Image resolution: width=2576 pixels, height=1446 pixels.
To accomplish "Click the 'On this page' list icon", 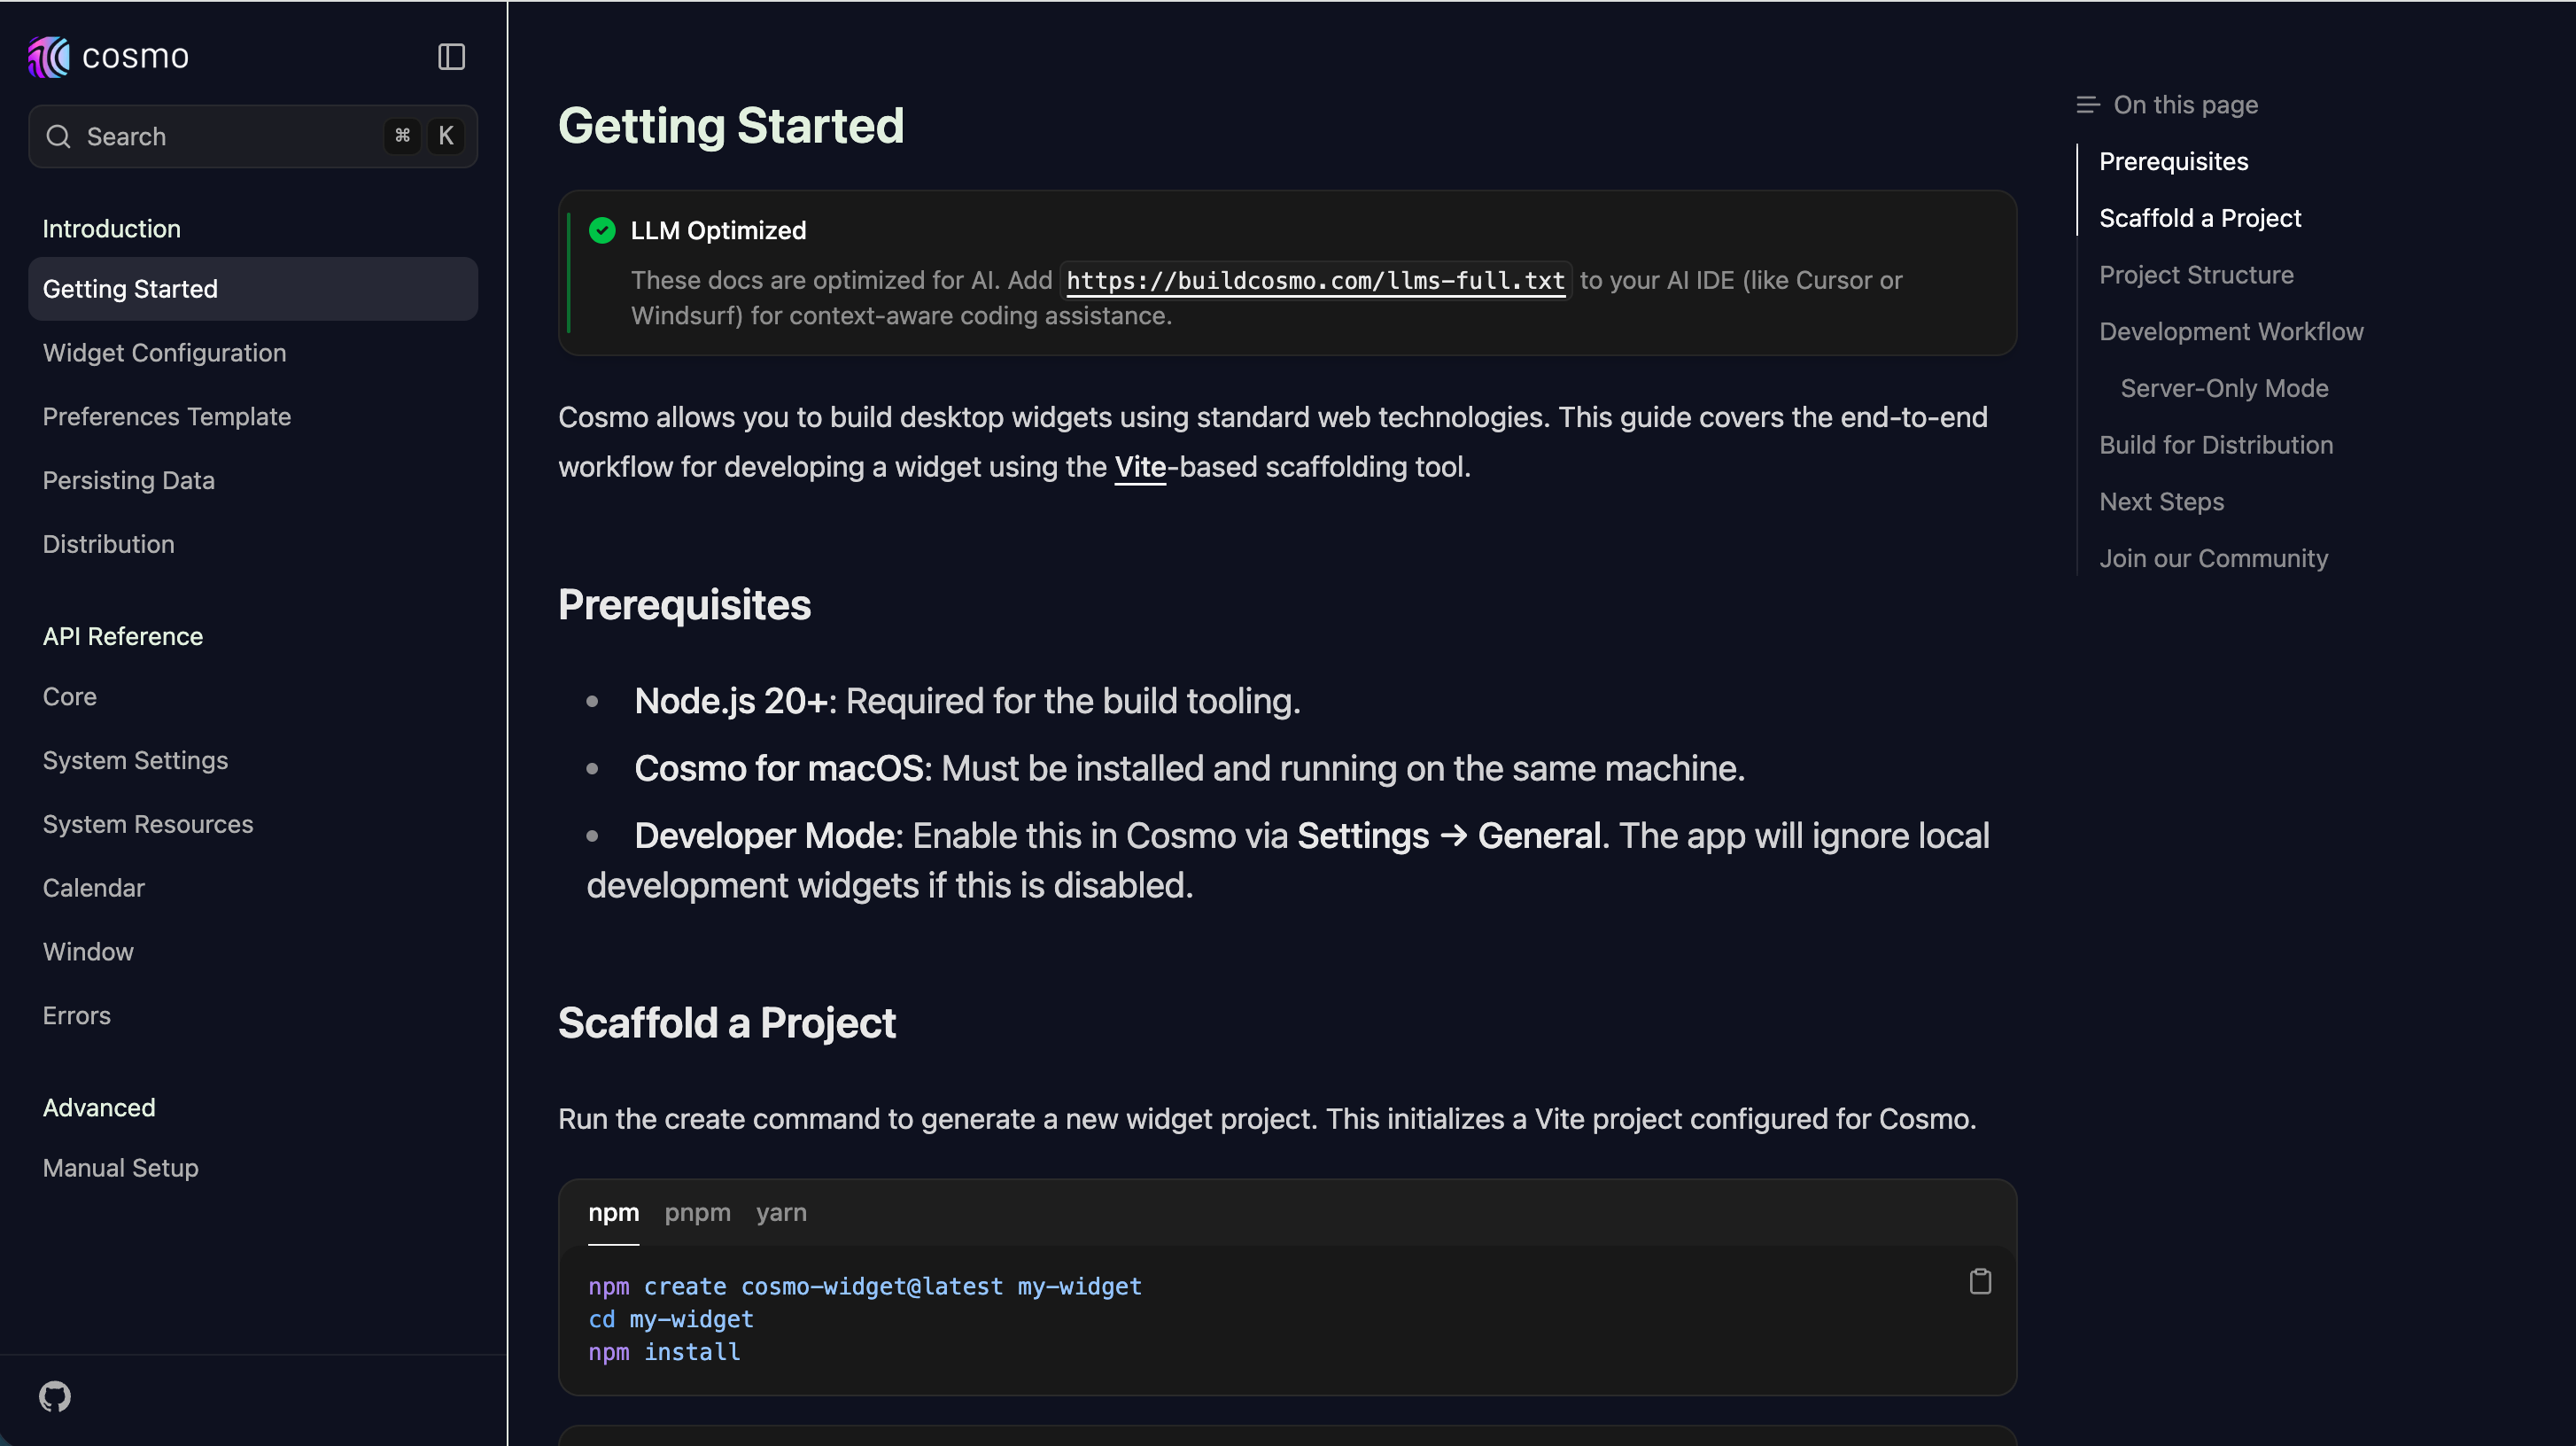I will 2088,103.
